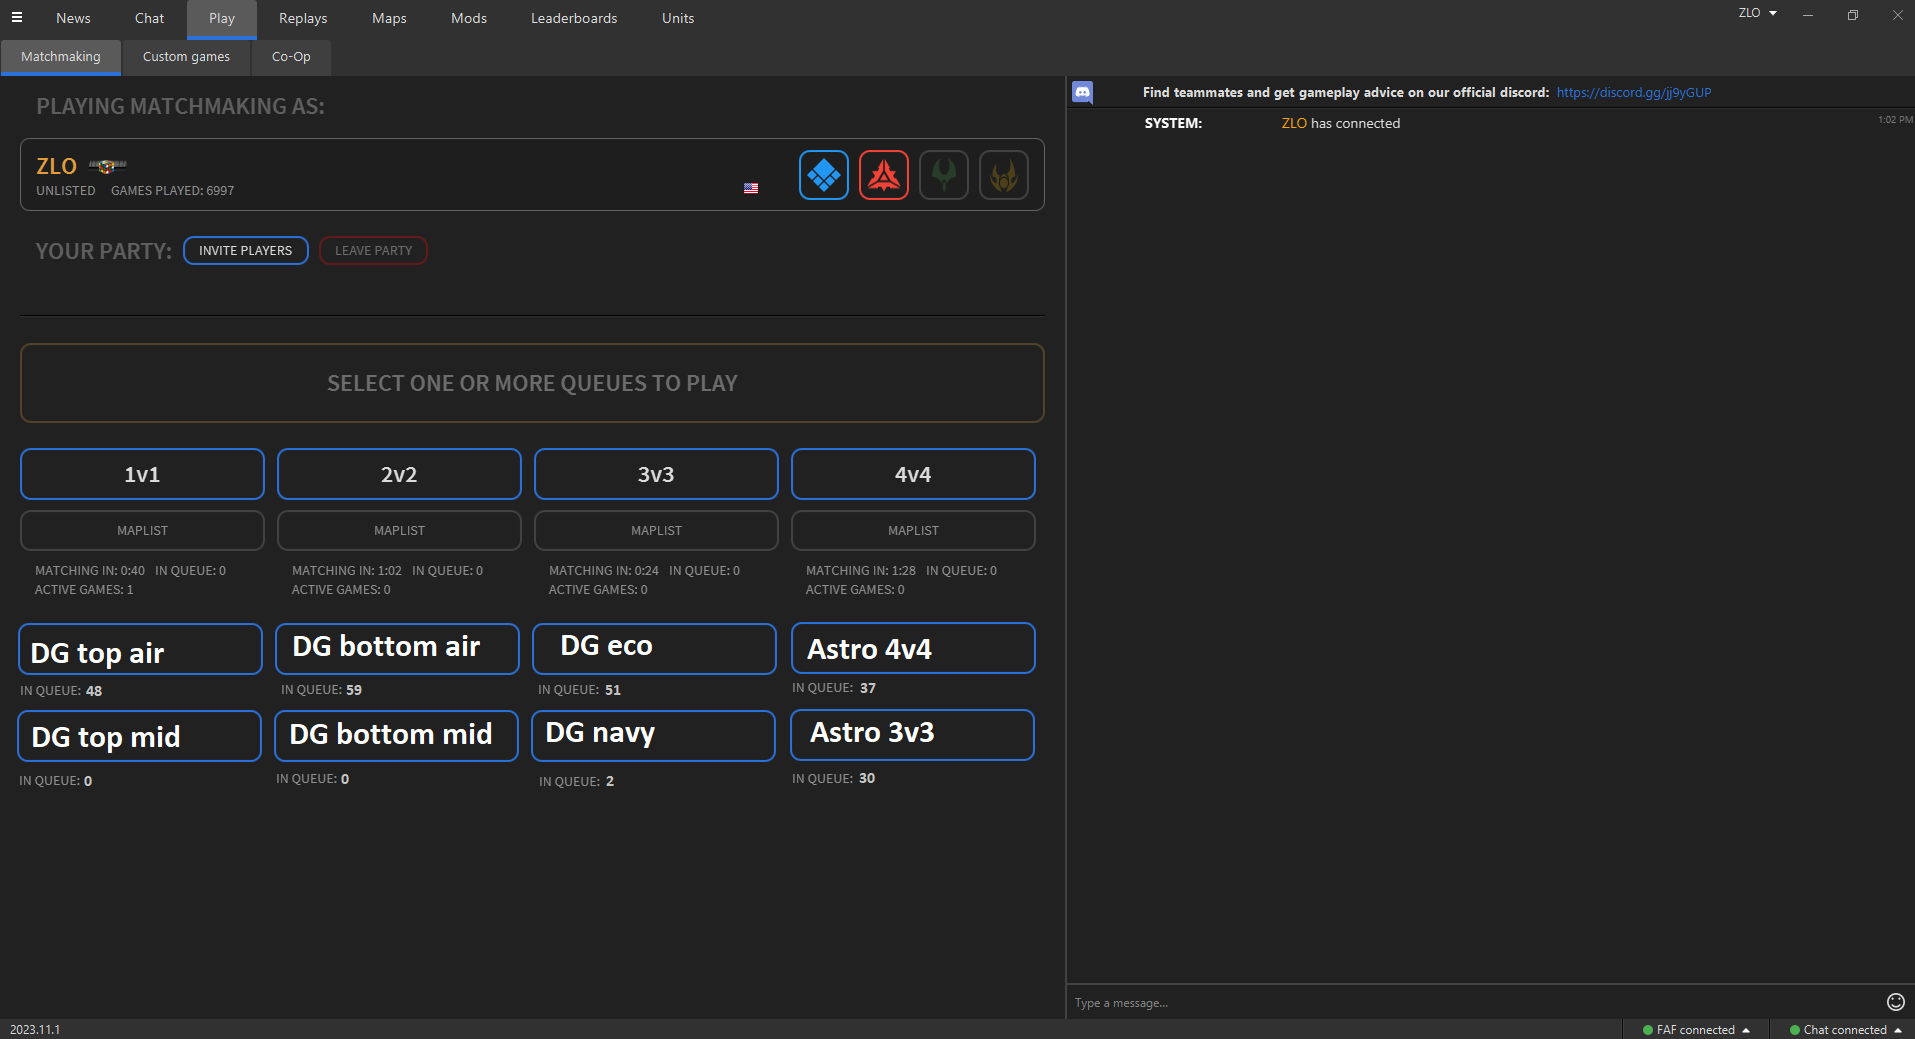
Task: Switch to the Replays tab
Action: pos(303,18)
